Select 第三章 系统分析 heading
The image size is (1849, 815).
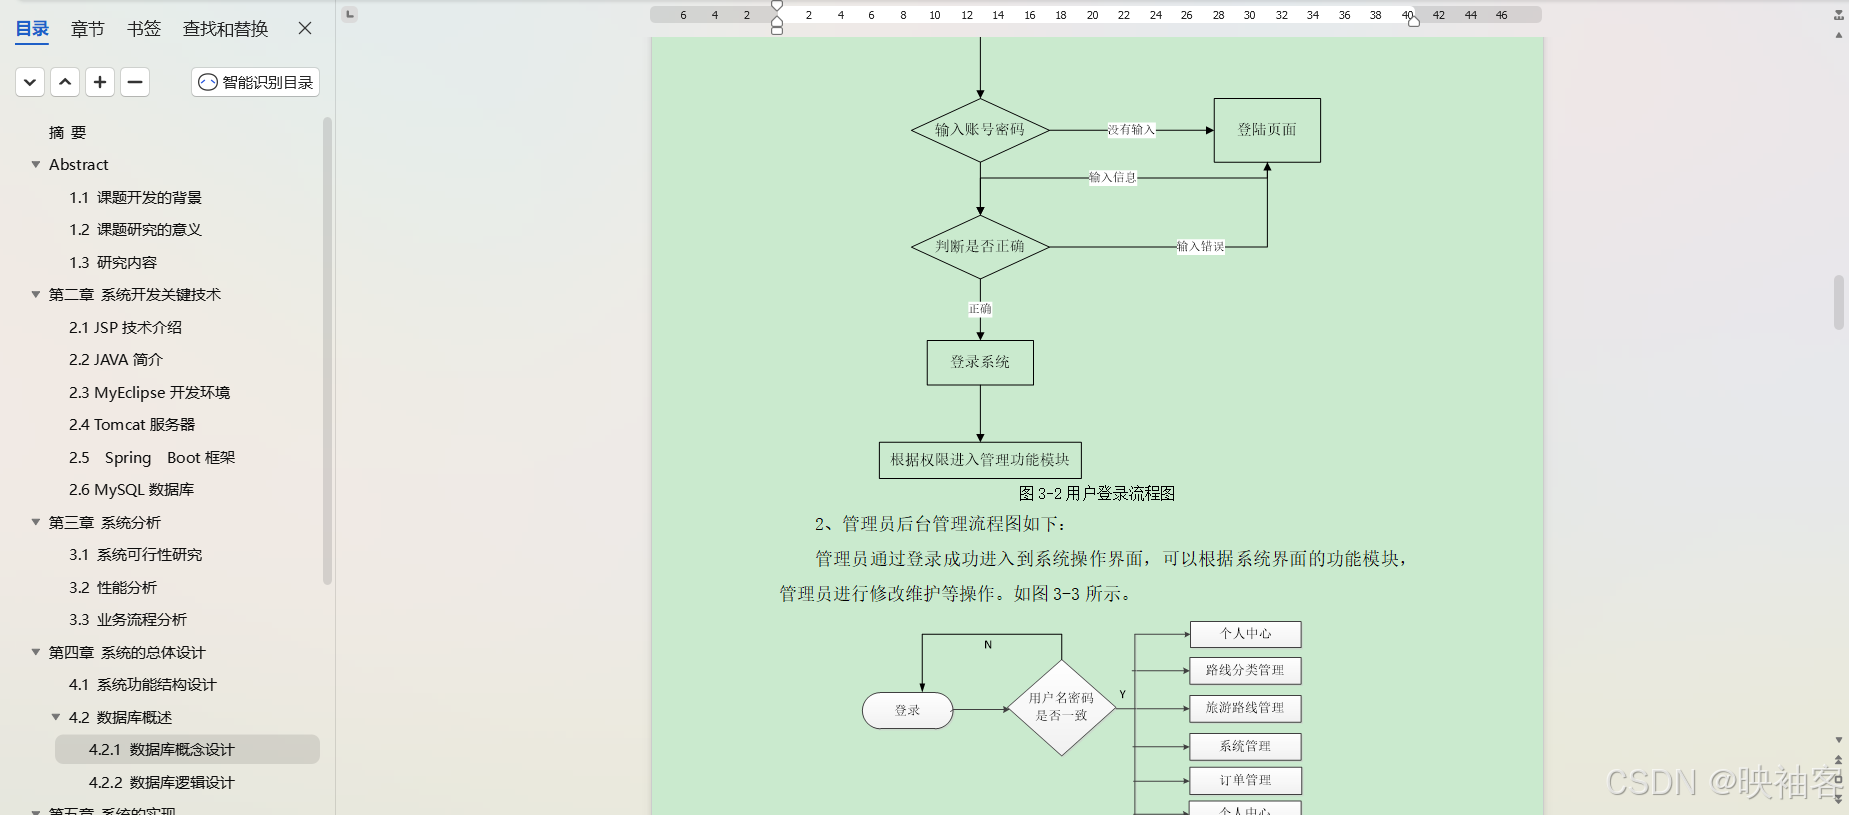(x=105, y=522)
